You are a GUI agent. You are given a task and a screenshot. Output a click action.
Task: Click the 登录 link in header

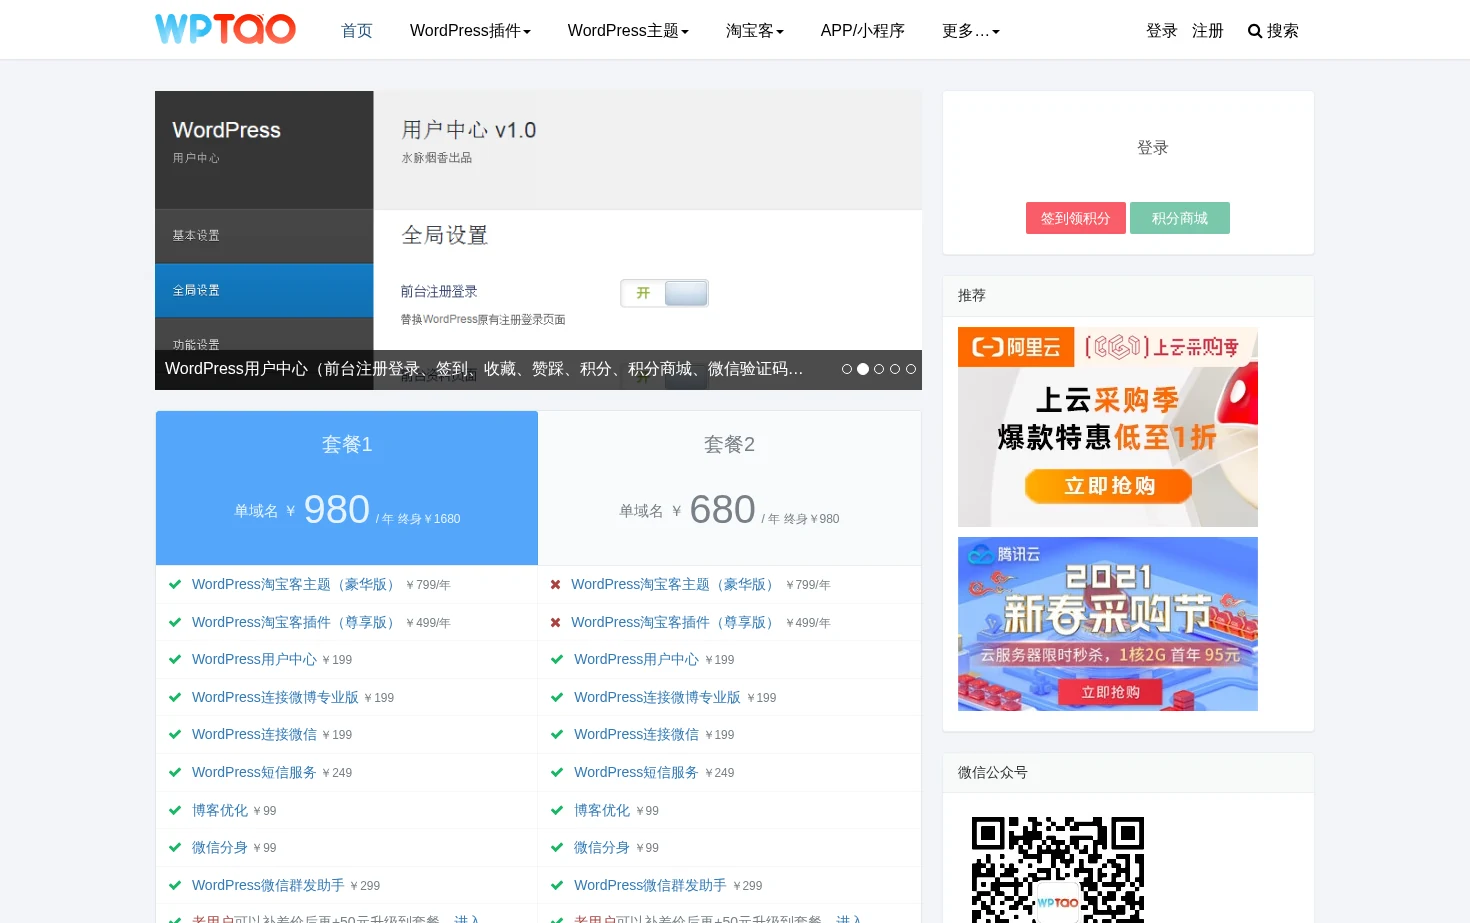pos(1161,30)
